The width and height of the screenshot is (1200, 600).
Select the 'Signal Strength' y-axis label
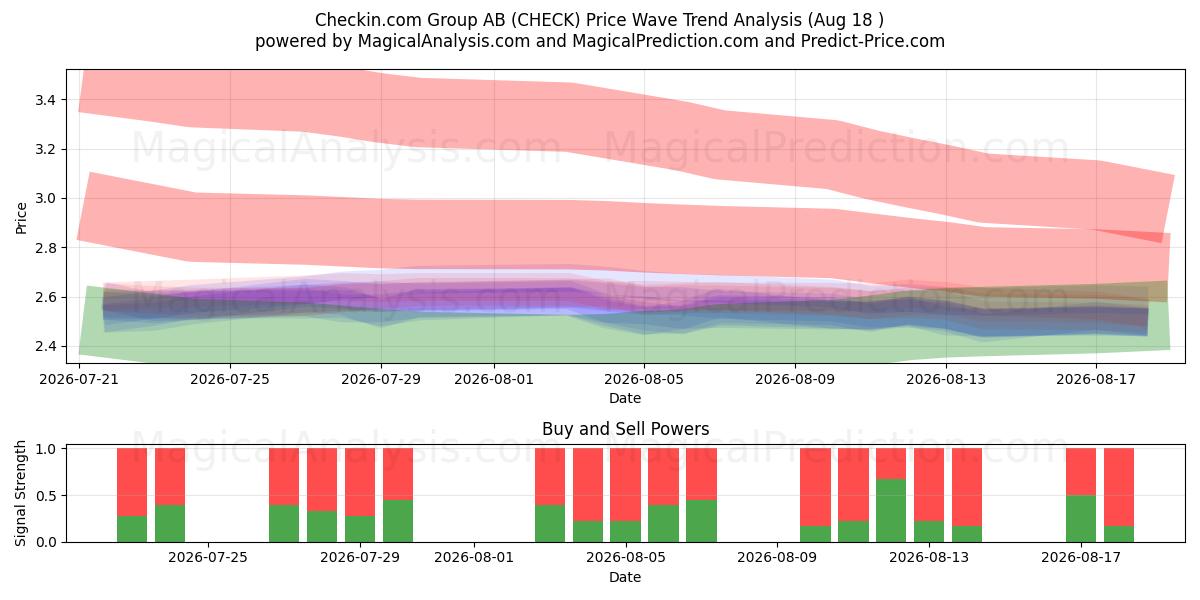point(22,495)
